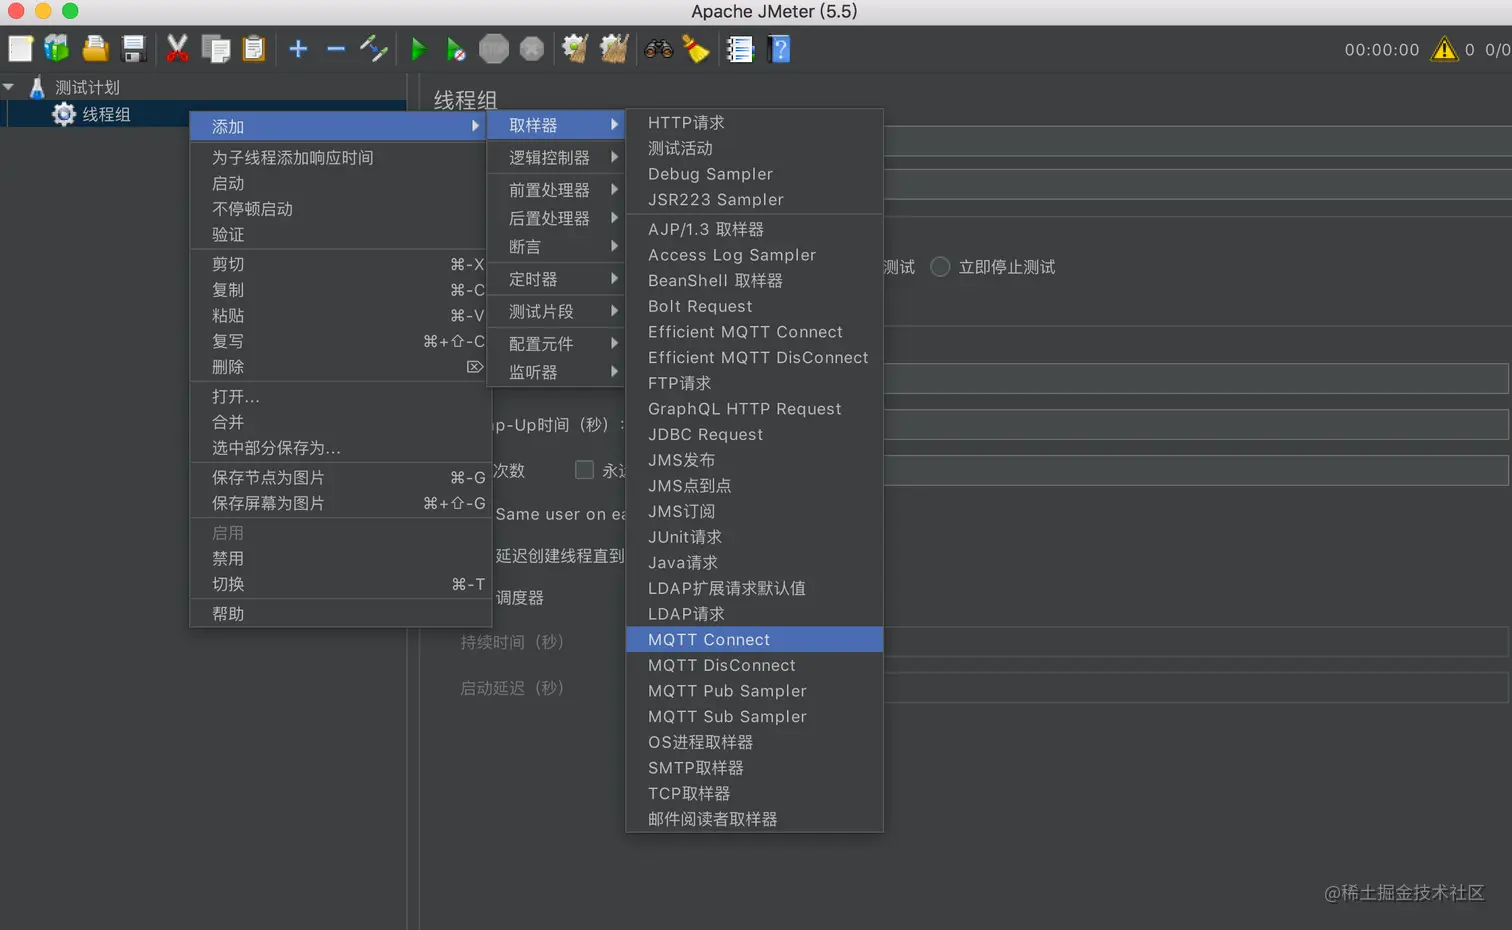Screen dimensions: 1512x930
Task: Click the flask icon of 测试计划
Action: coord(37,87)
